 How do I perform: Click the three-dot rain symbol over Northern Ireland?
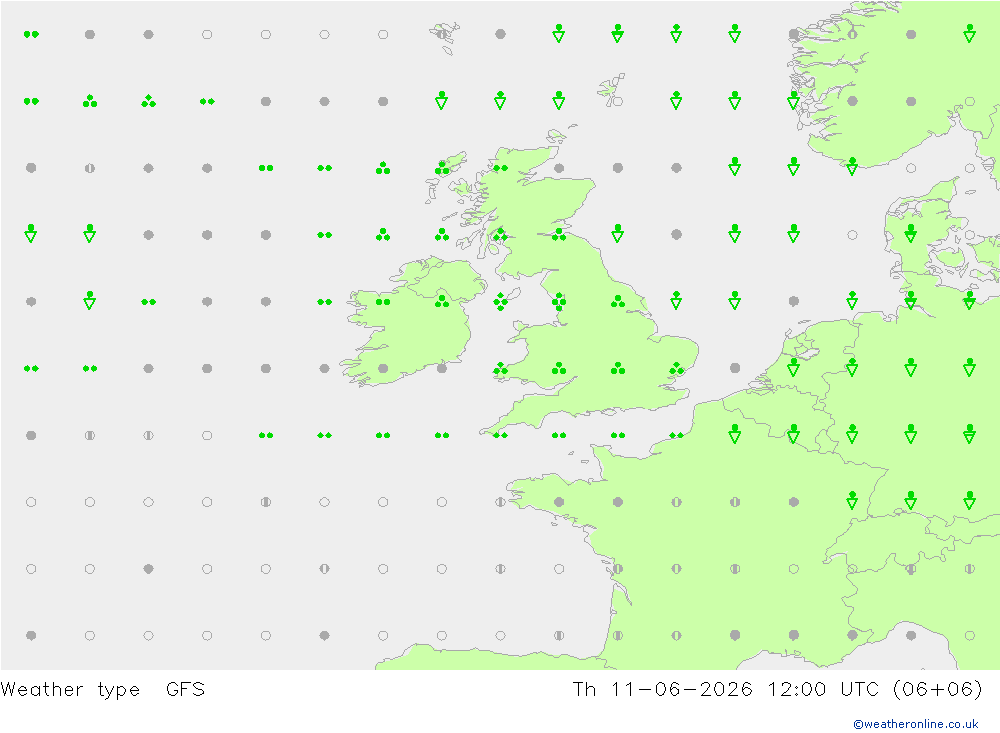(442, 301)
